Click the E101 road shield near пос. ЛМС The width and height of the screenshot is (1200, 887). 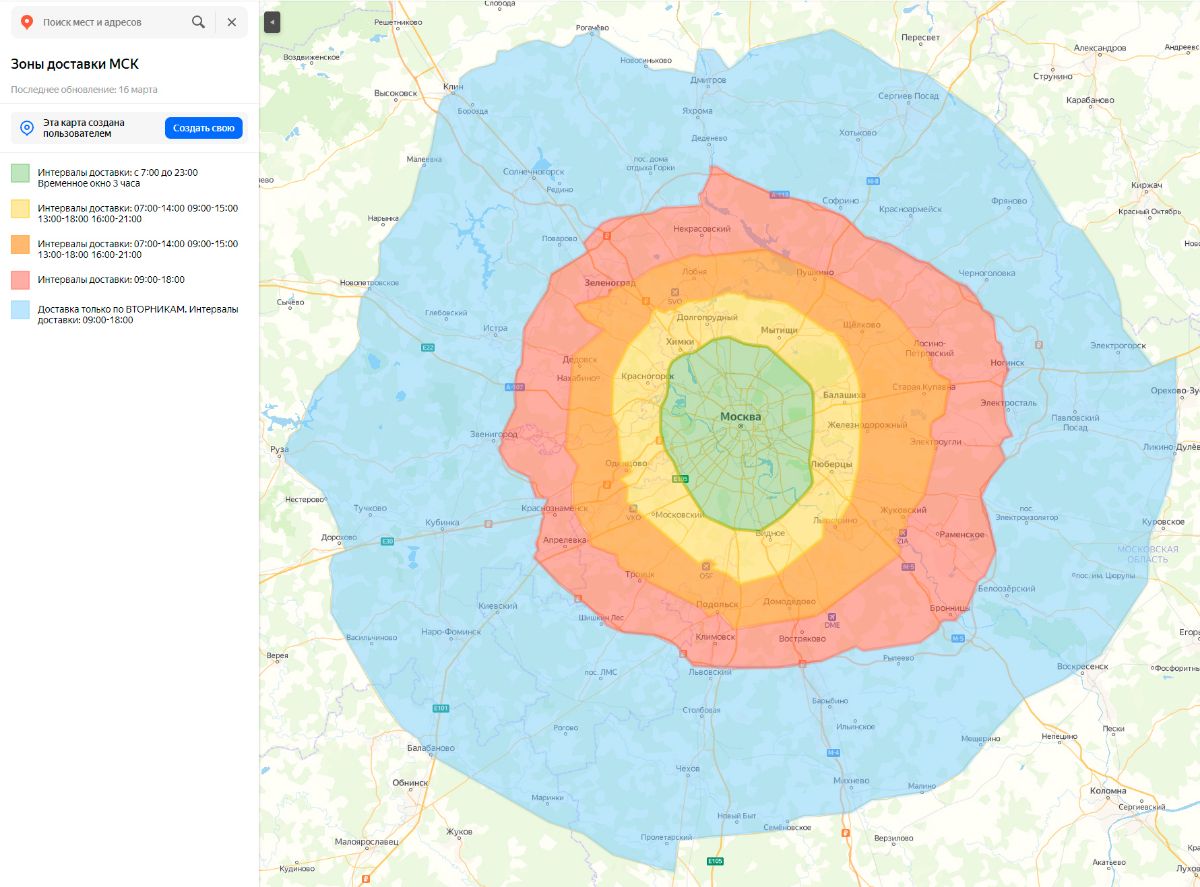(441, 709)
